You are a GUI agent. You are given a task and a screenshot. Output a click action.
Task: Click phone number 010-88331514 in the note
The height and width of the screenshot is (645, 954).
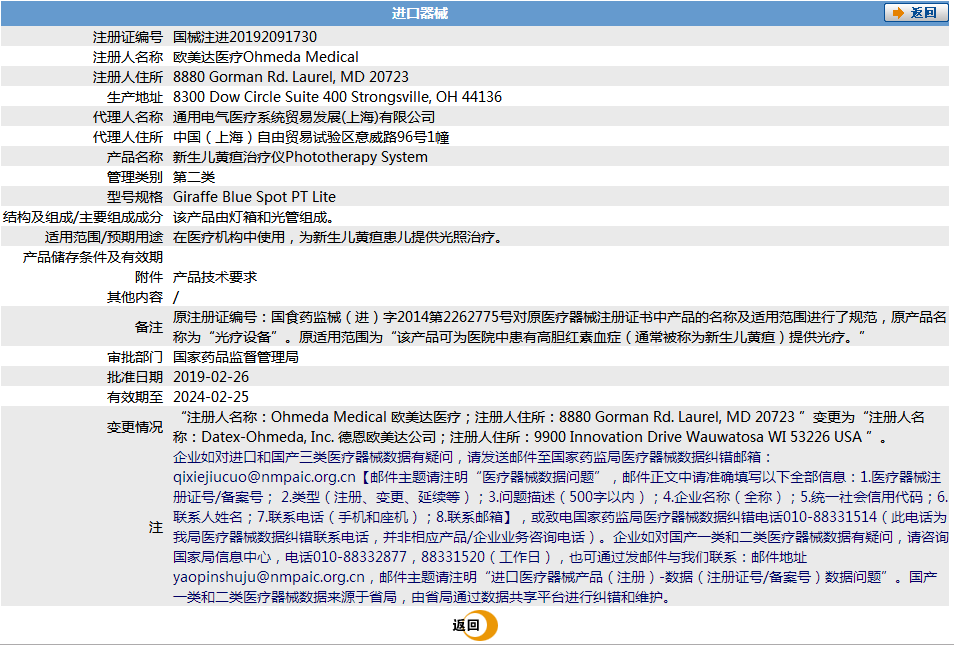tap(830, 517)
